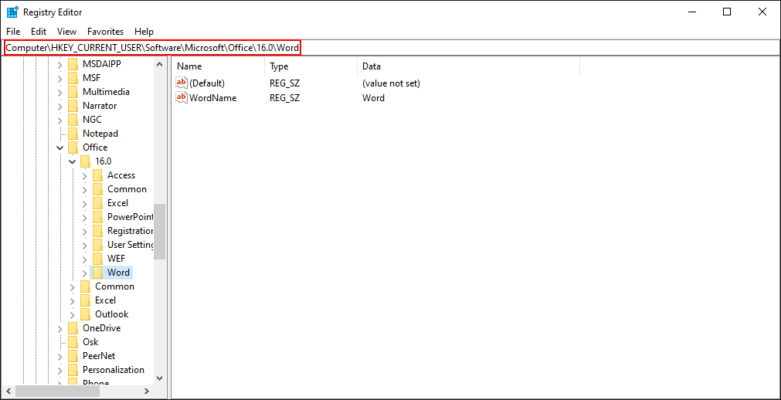Expand the PowerPoint key
The image size is (781, 400).
[85, 217]
